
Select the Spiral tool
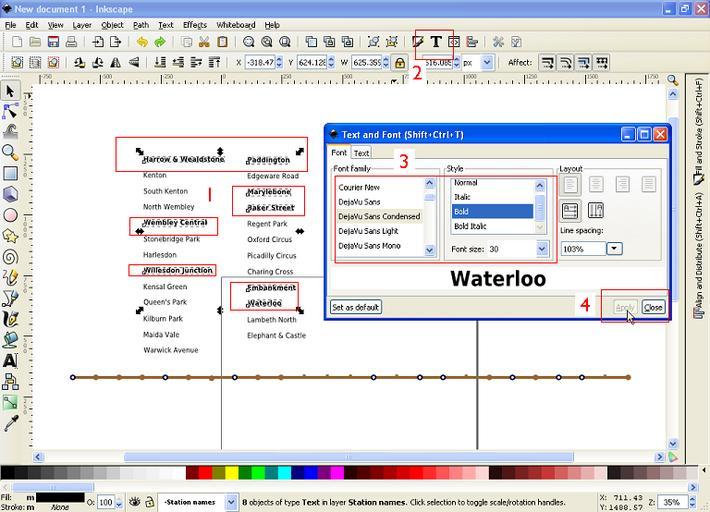(x=10, y=257)
